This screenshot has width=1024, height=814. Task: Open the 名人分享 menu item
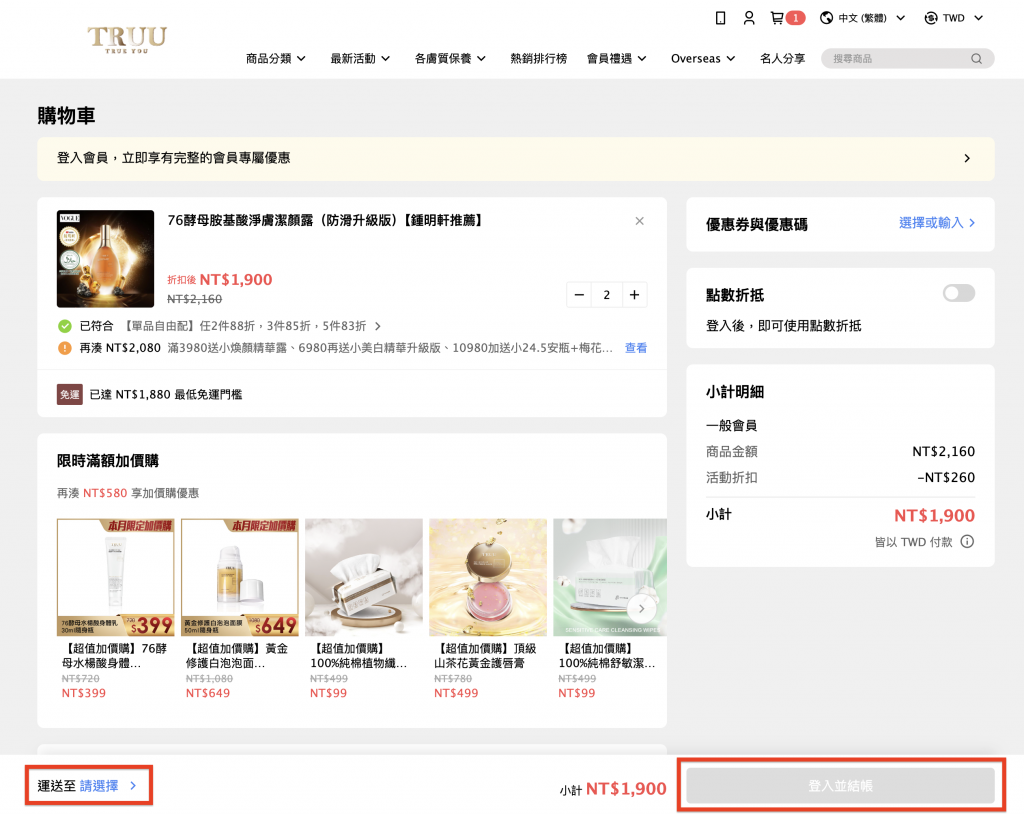782,59
